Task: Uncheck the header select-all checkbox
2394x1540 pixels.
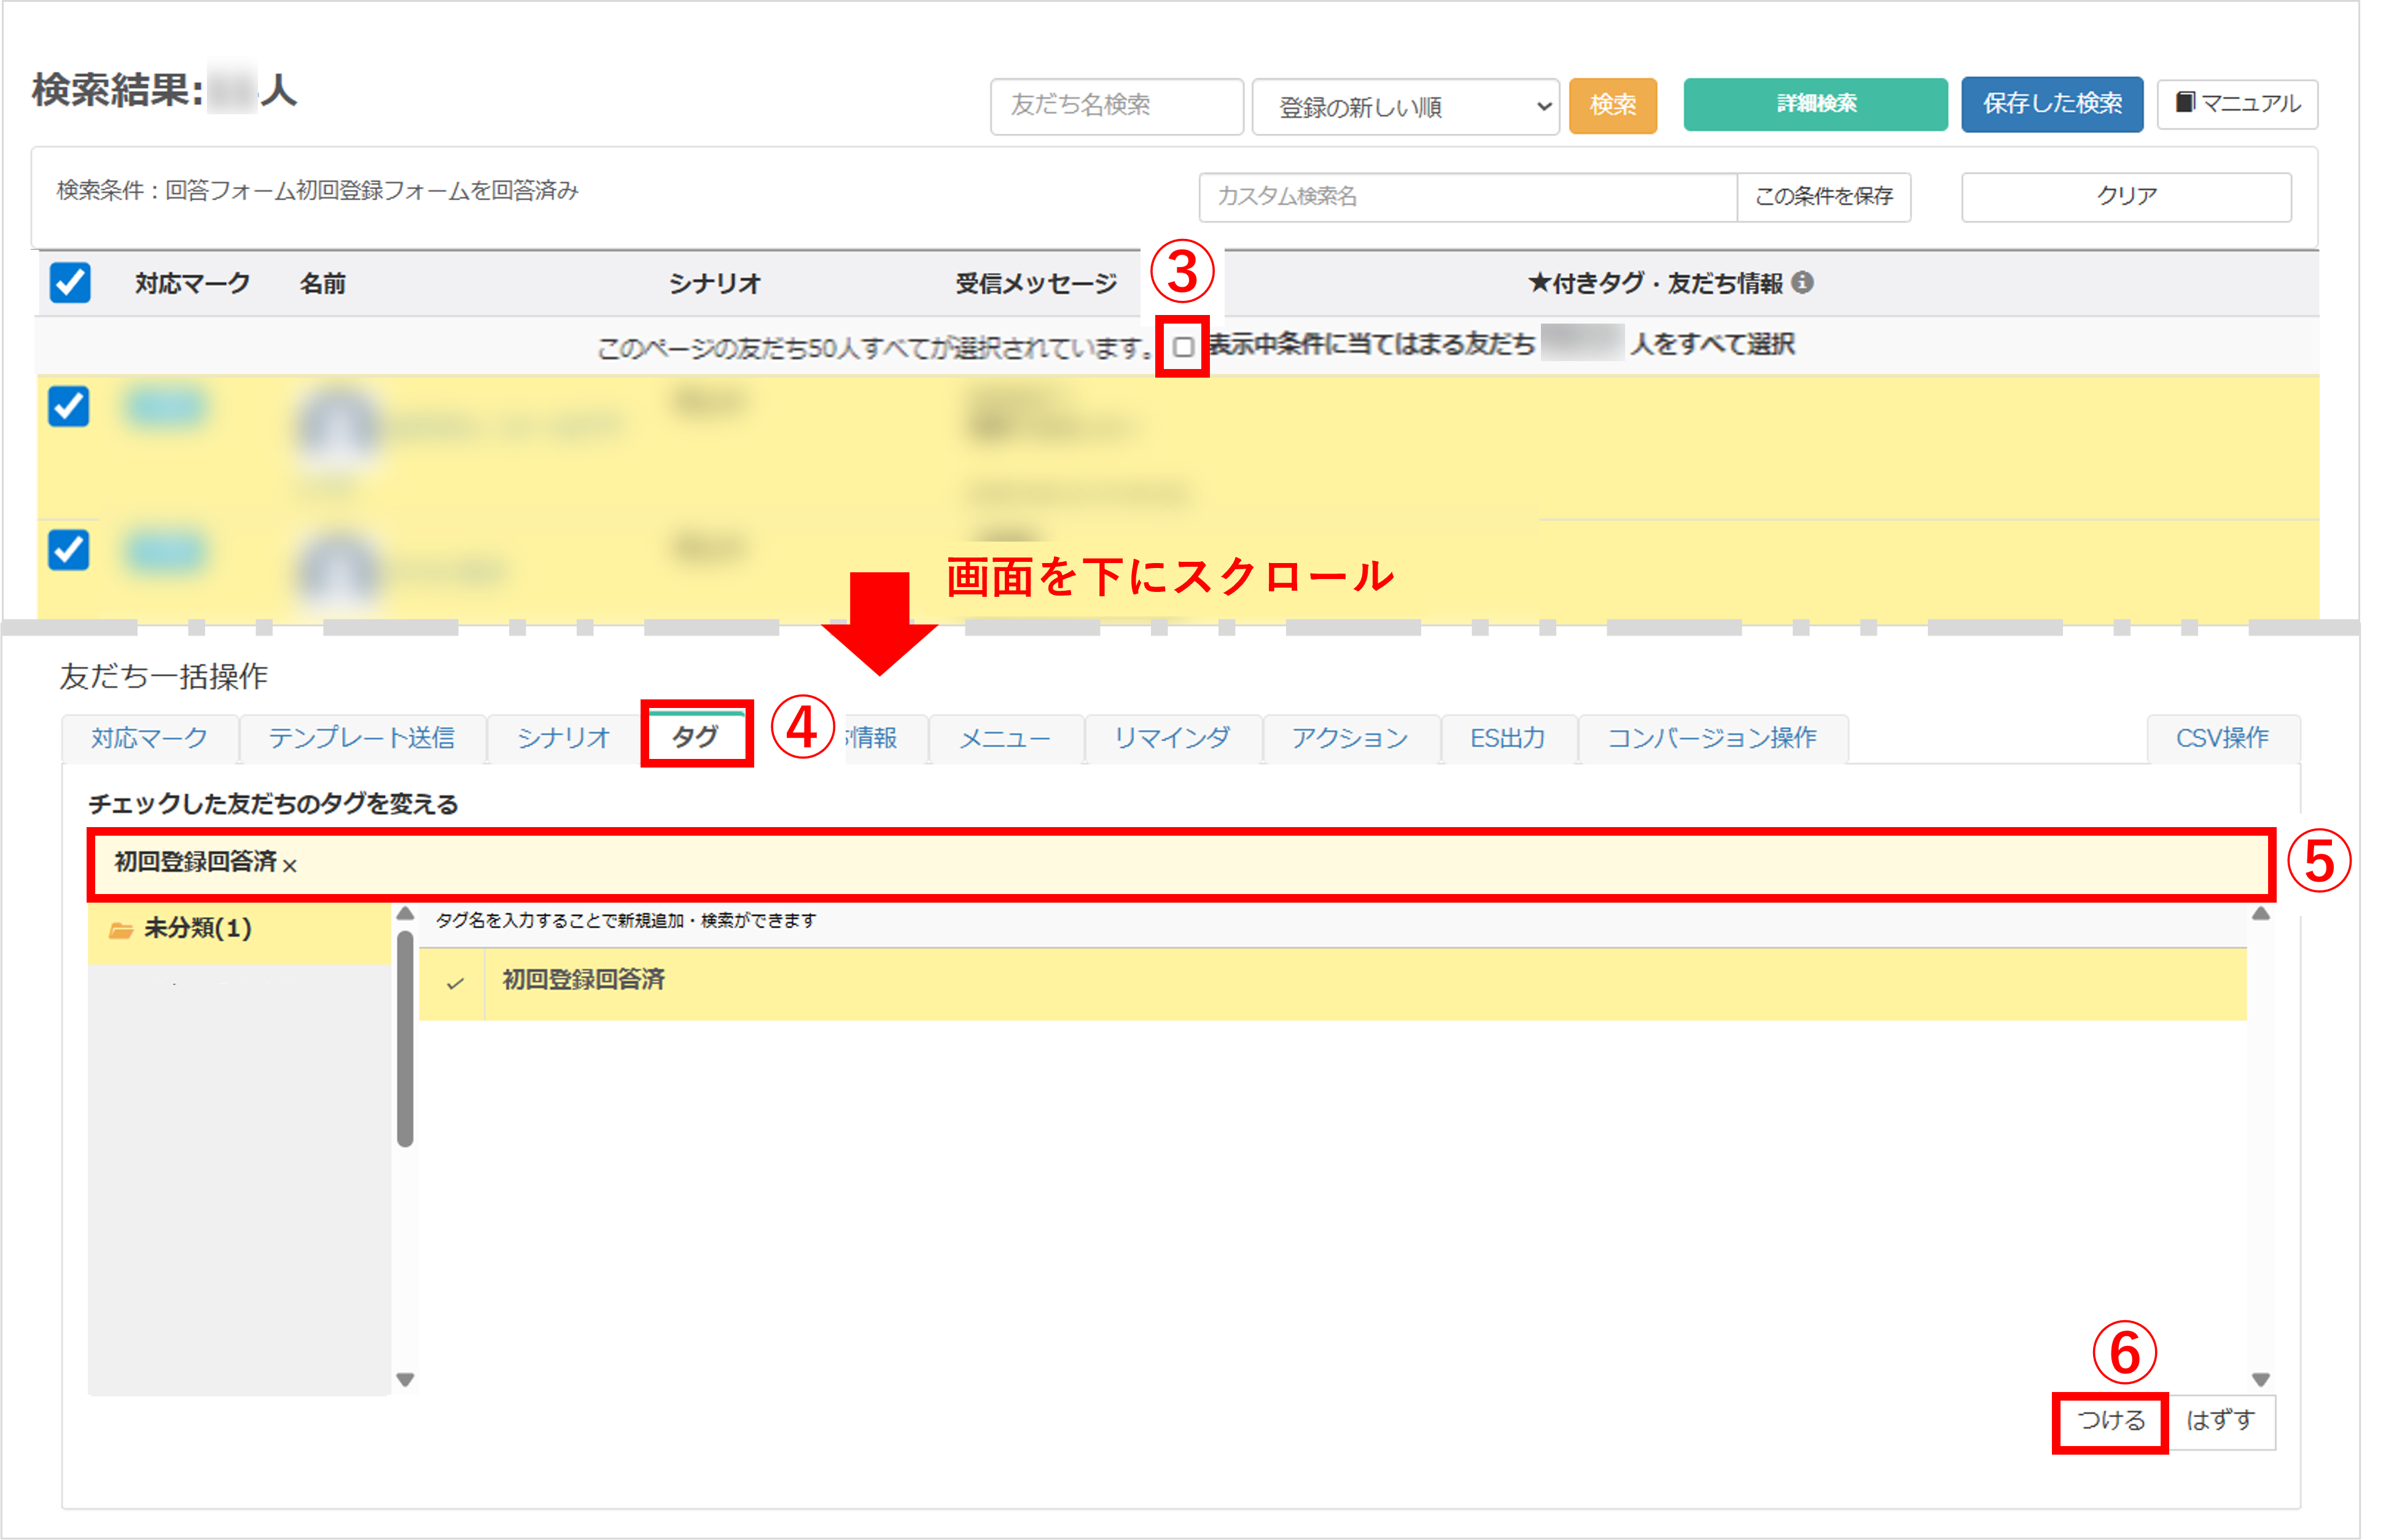Action: [68, 283]
